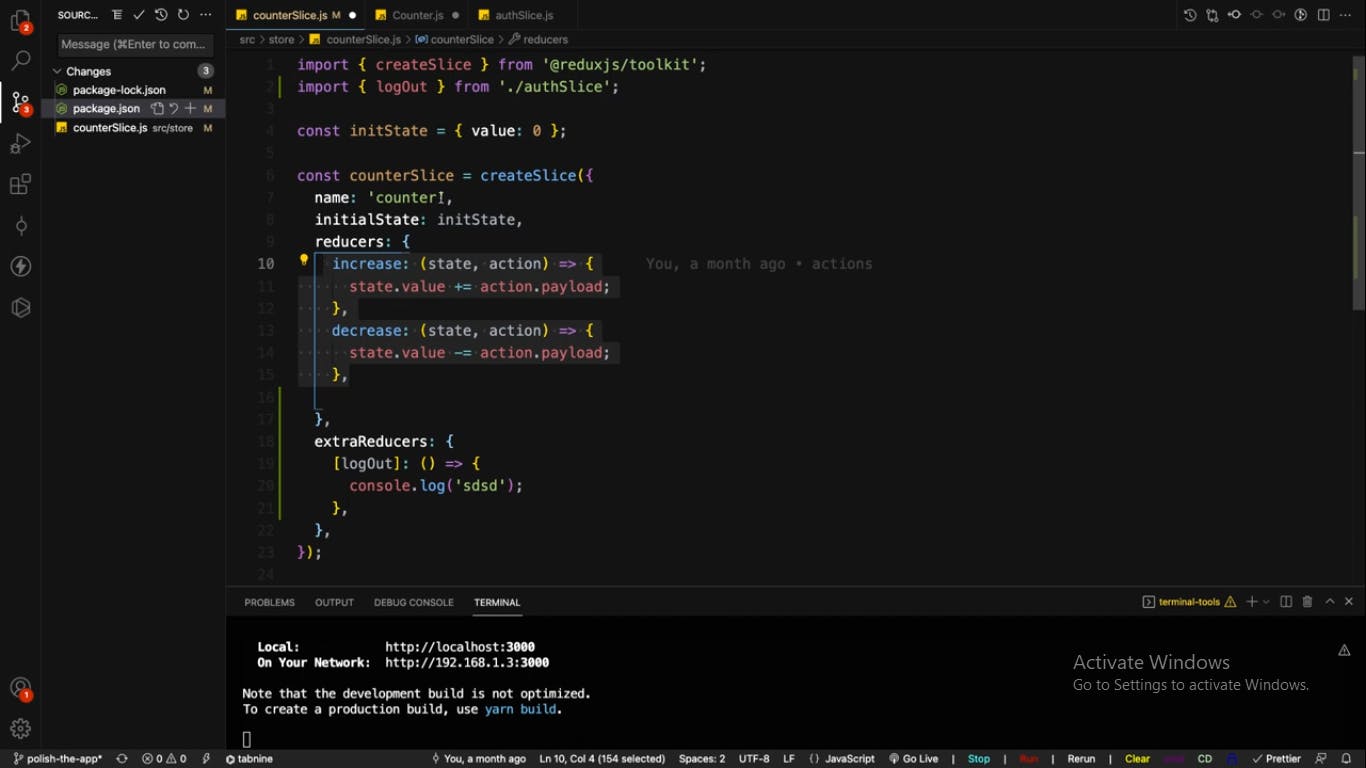
Task: Switch to the Counter.js editor tab
Action: (x=418, y=15)
